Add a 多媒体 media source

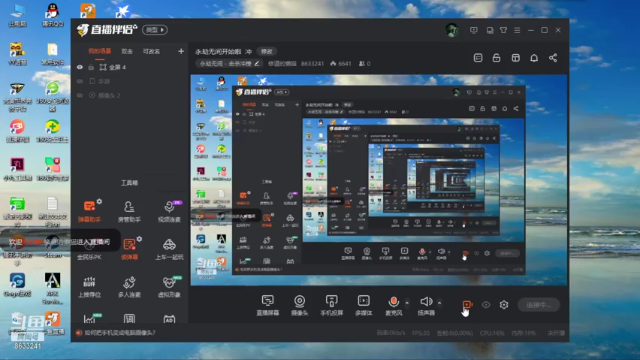pyautogui.click(x=363, y=305)
